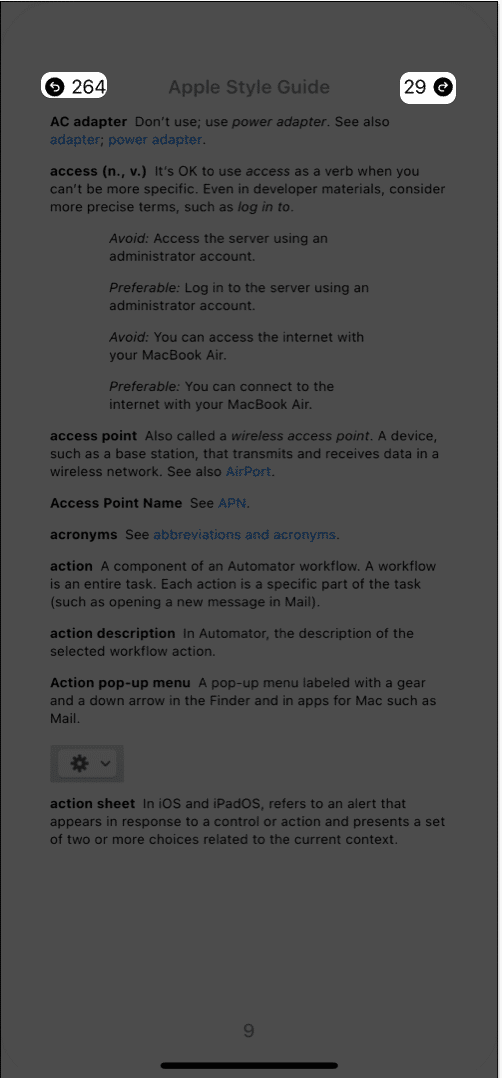Tap the bold AC adapter entry heading

[88, 122]
